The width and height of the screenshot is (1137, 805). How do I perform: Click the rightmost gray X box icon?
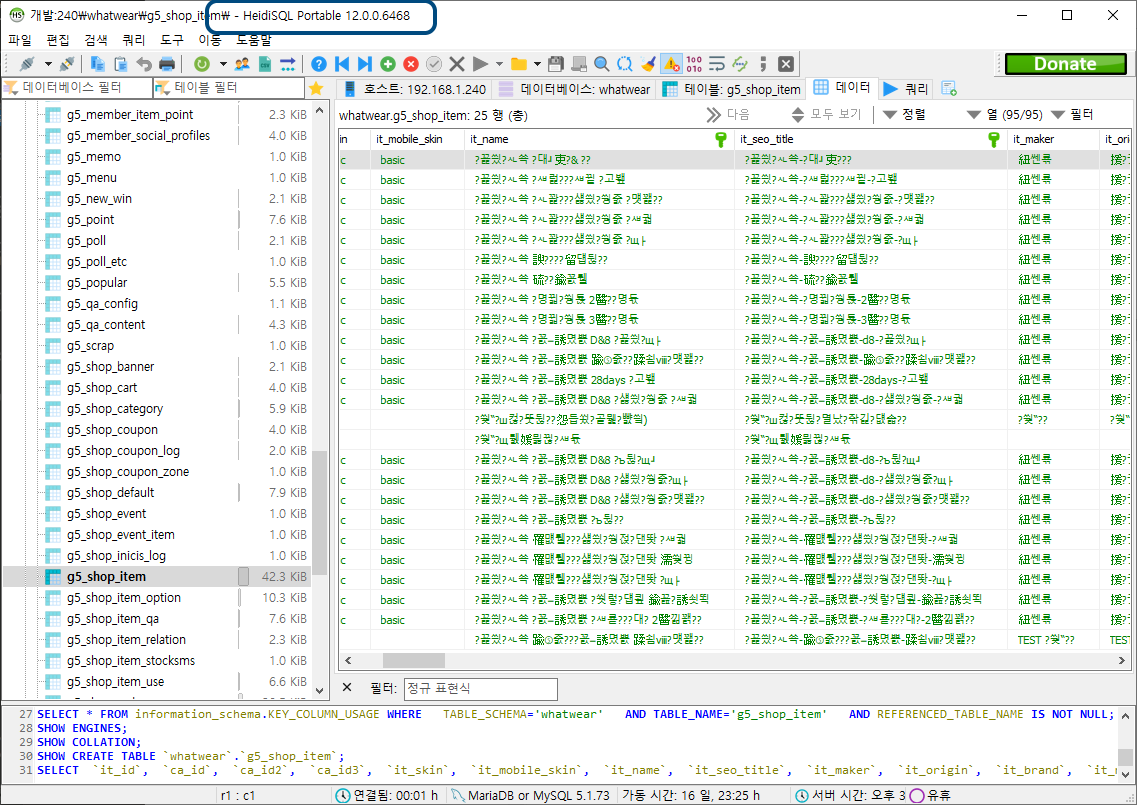point(785,64)
